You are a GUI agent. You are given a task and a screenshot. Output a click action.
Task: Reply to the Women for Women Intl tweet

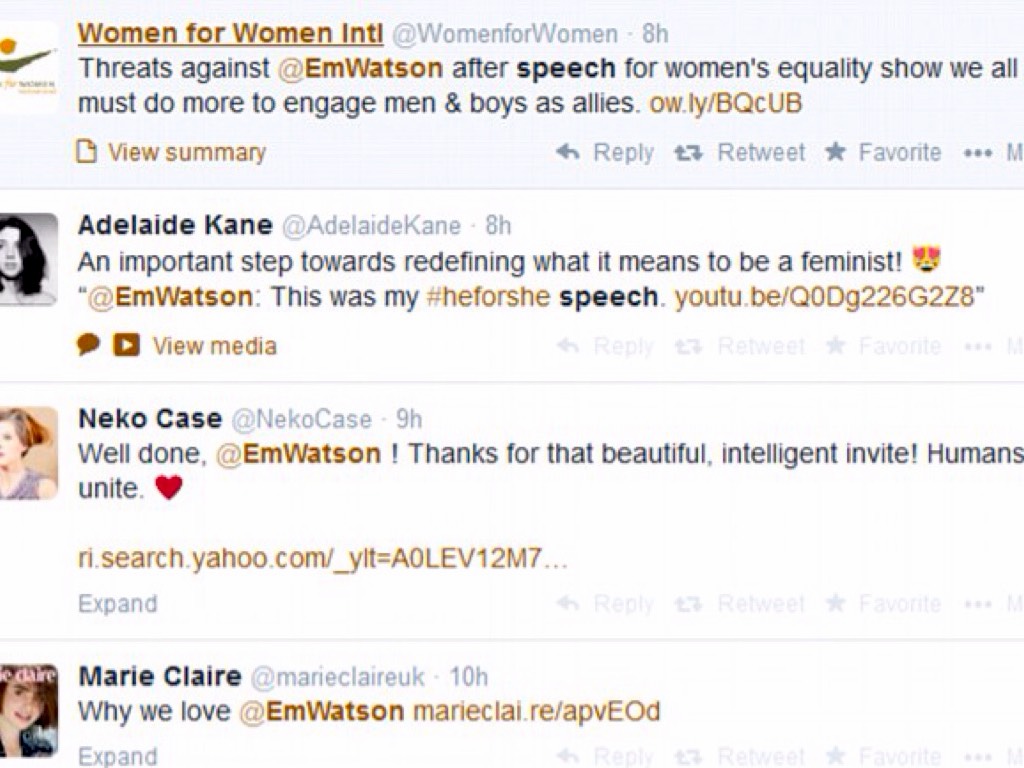(606, 153)
